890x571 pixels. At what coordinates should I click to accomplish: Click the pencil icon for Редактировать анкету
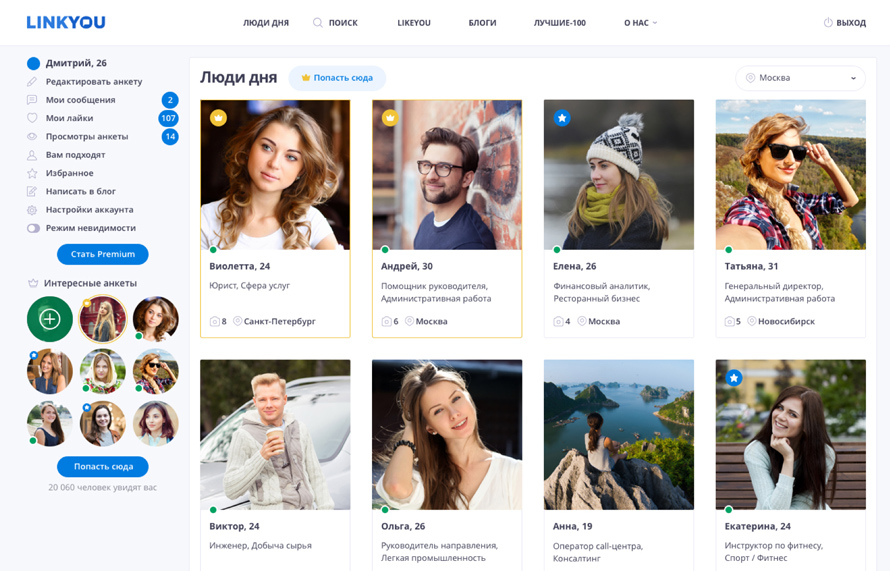coord(32,82)
